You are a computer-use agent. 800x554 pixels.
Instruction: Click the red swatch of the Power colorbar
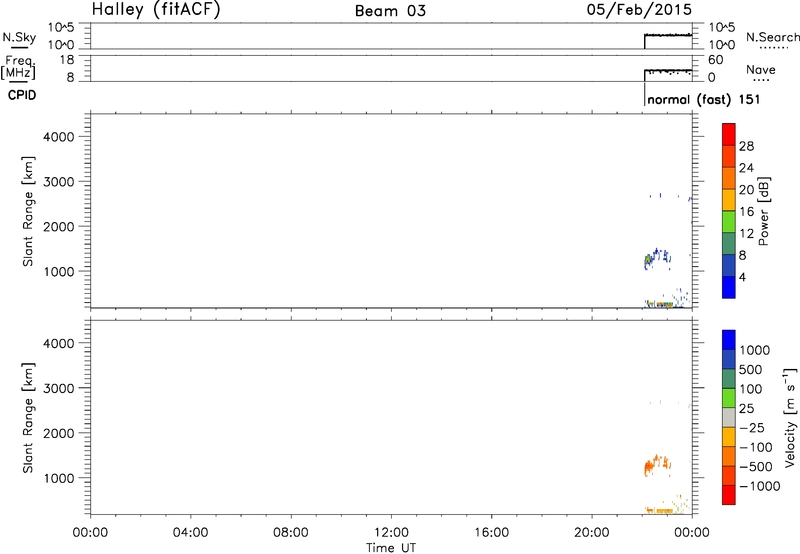coord(729,135)
